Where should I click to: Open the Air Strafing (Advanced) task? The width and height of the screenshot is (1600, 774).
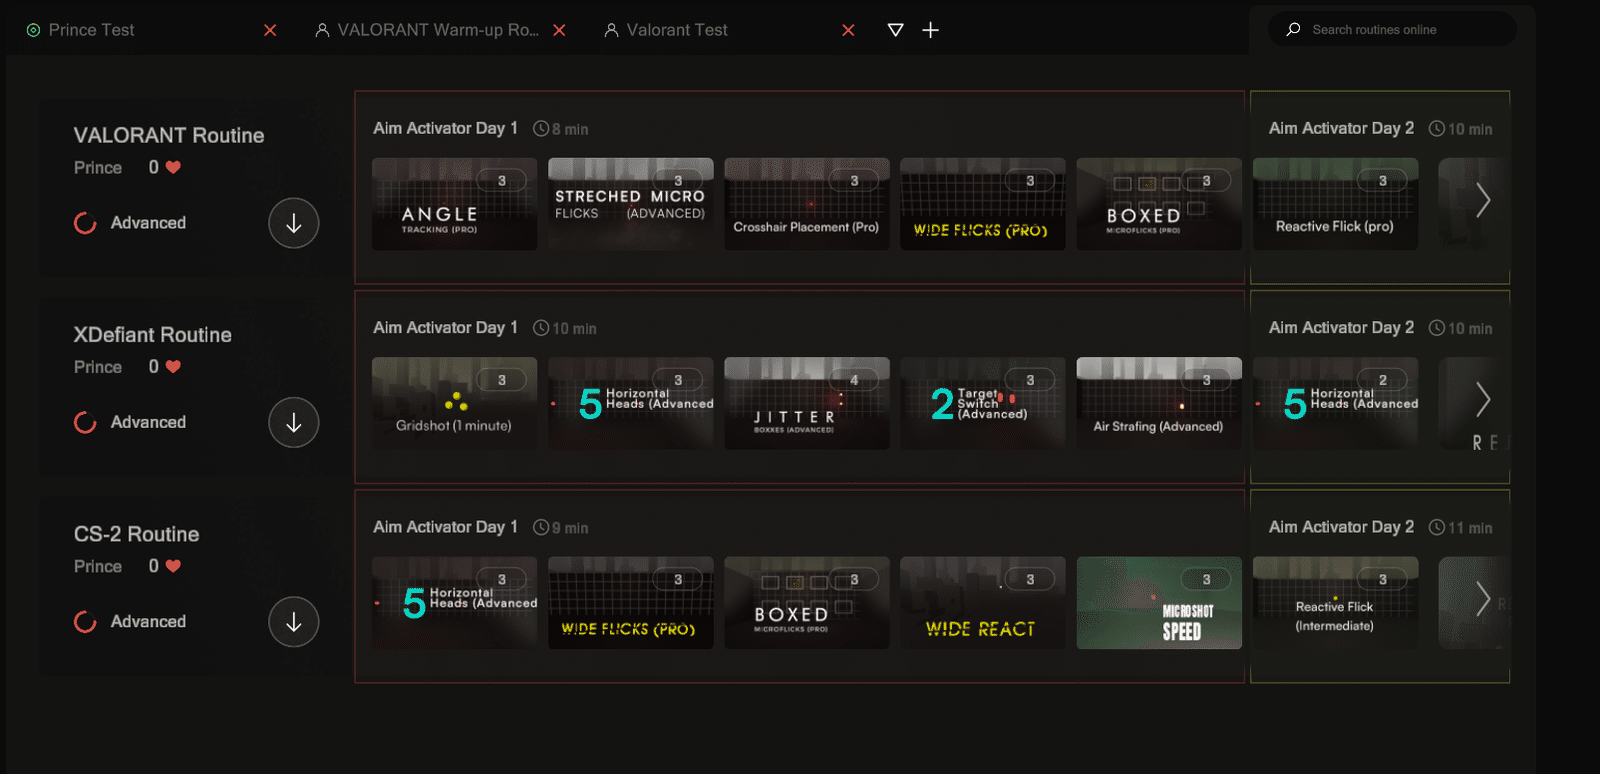1159,403
